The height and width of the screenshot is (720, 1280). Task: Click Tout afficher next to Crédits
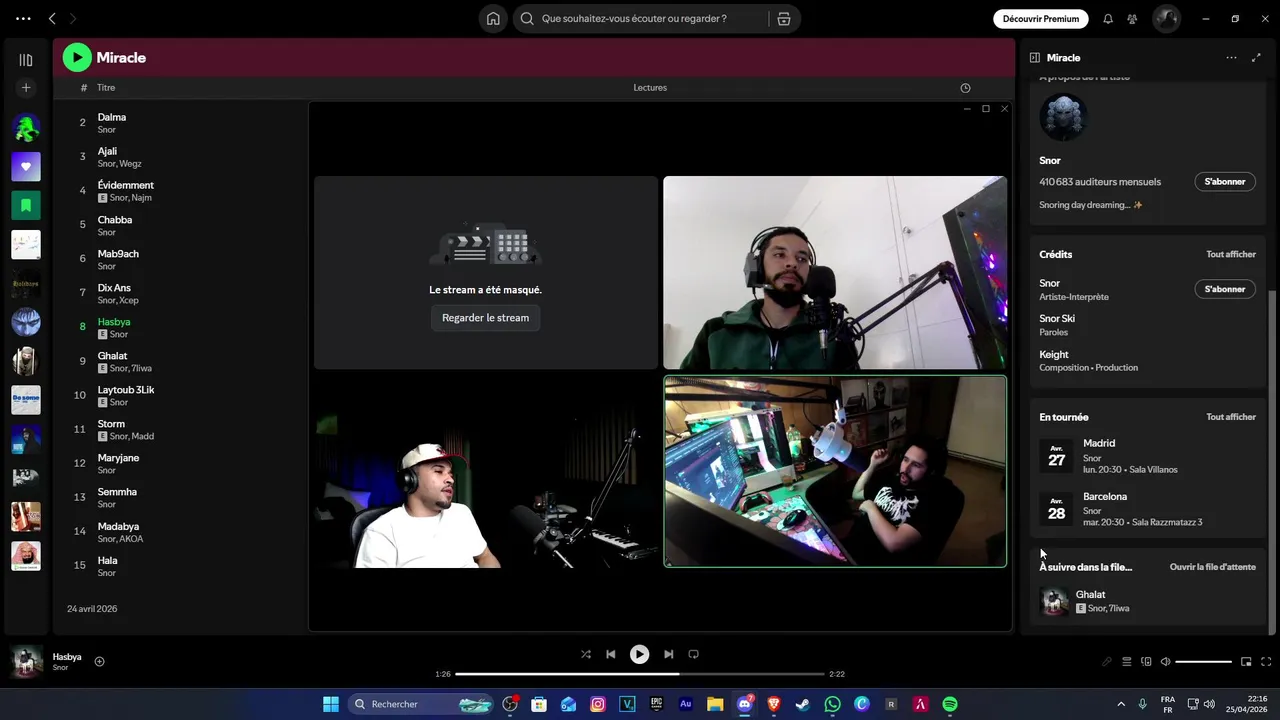[x=1231, y=254]
